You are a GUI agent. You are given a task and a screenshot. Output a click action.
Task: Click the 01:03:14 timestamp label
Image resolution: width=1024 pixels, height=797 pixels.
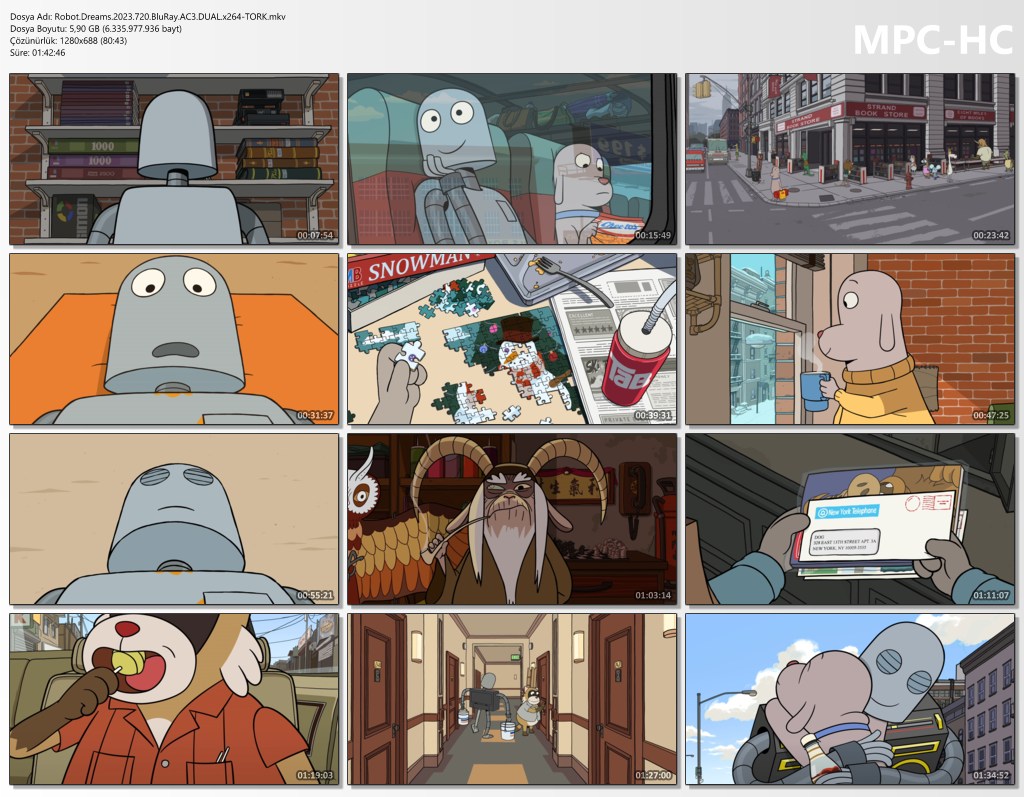pyautogui.click(x=652, y=595)
